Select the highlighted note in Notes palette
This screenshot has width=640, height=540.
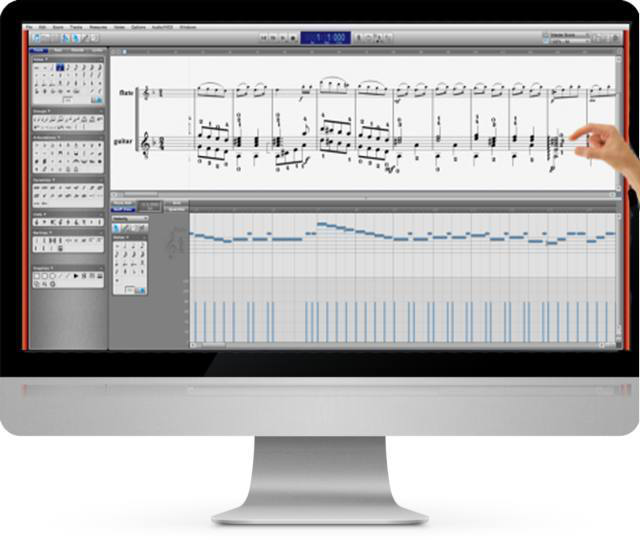[61, 68]
